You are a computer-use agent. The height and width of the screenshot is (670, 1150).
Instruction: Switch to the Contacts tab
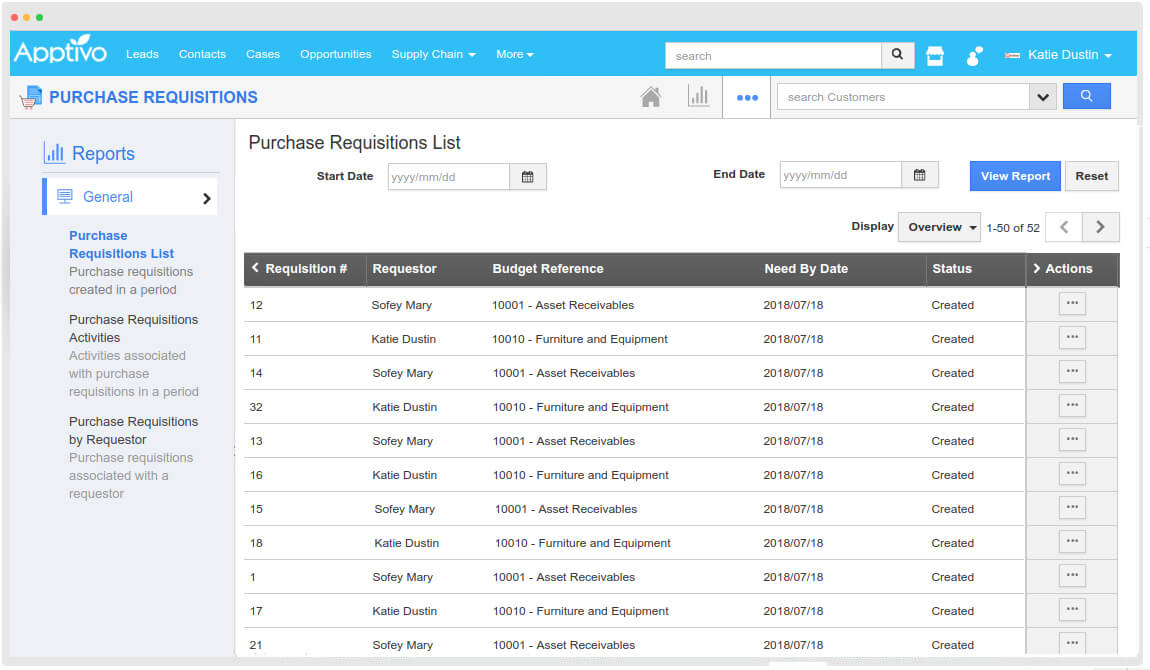tap(202, 55)
